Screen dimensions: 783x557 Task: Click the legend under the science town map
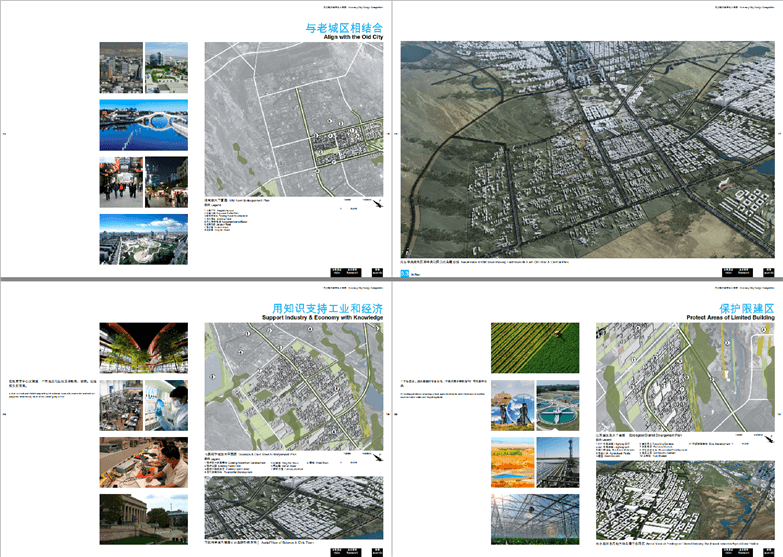tap(266, 466)
